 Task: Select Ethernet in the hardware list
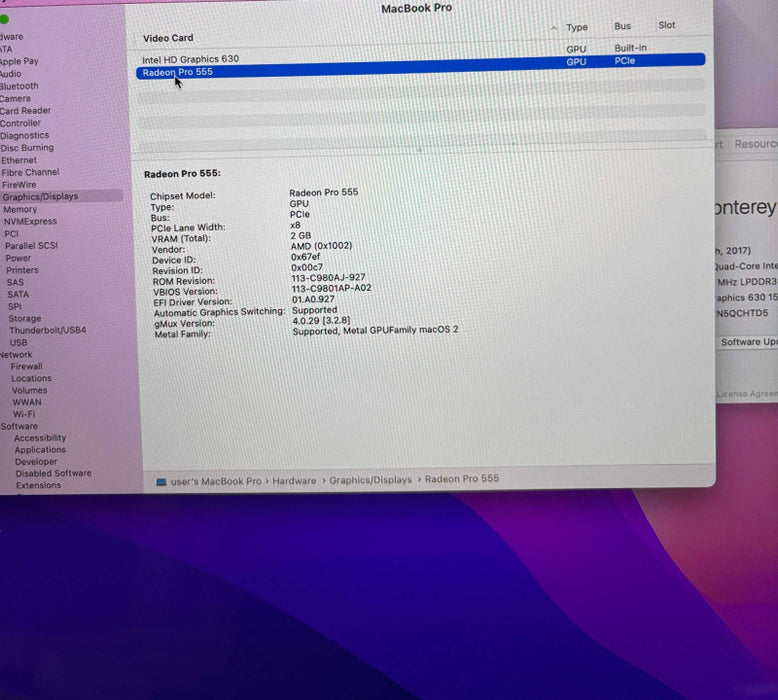click(x=19, y=160)
